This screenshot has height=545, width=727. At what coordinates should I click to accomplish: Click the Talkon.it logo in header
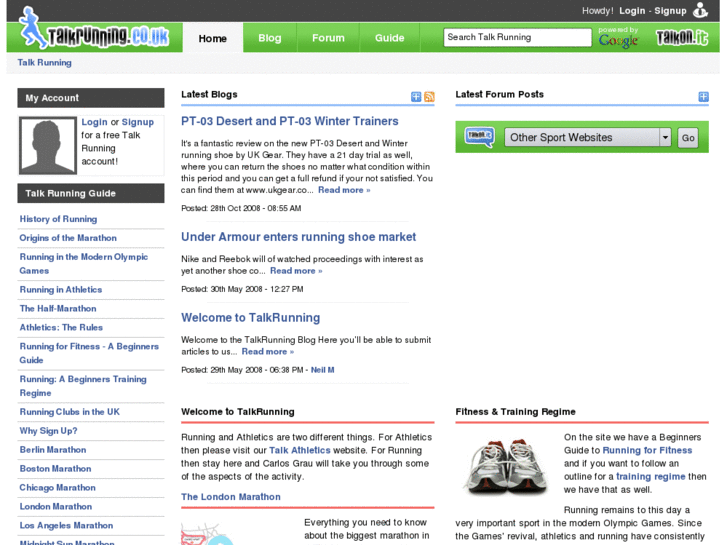(x=682, y=38)
